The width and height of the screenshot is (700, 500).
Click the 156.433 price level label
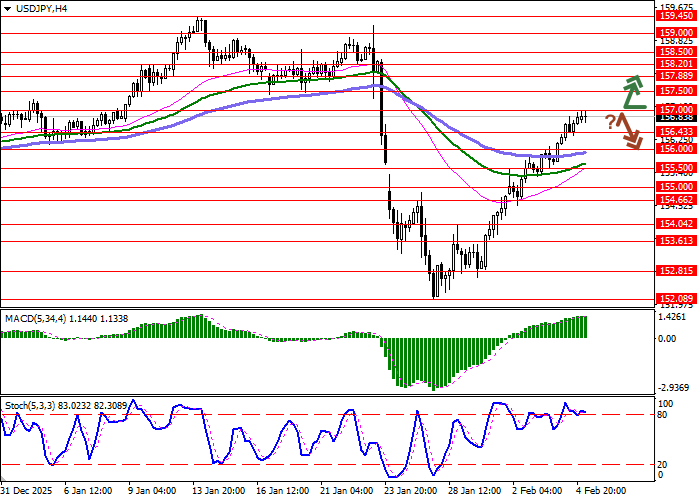[676, 131]
